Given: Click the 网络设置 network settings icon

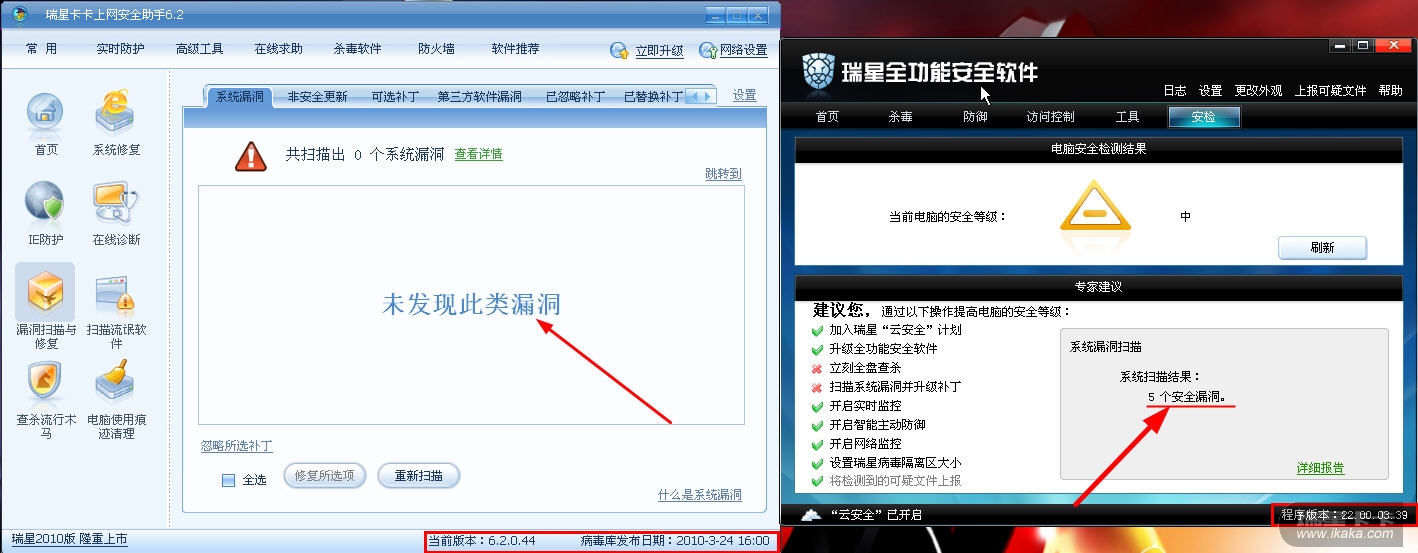Looking at the screenshot, I should 708,50.
